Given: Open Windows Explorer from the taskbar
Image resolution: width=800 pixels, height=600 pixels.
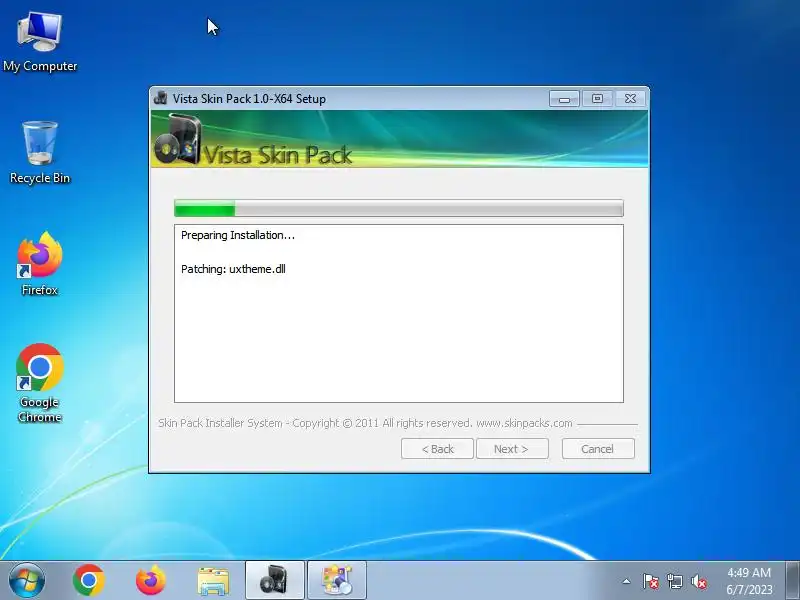Looking at the screenshot, I should point(213,581).
